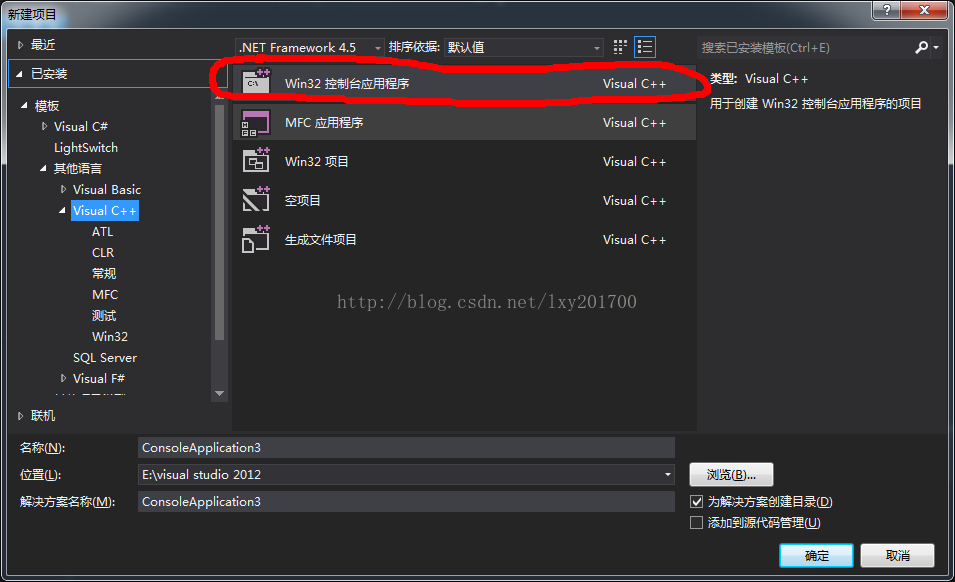955x582 pixels.
Task: Open the 位置 path dropdown arrow
Action: click(x=668, y=474)
